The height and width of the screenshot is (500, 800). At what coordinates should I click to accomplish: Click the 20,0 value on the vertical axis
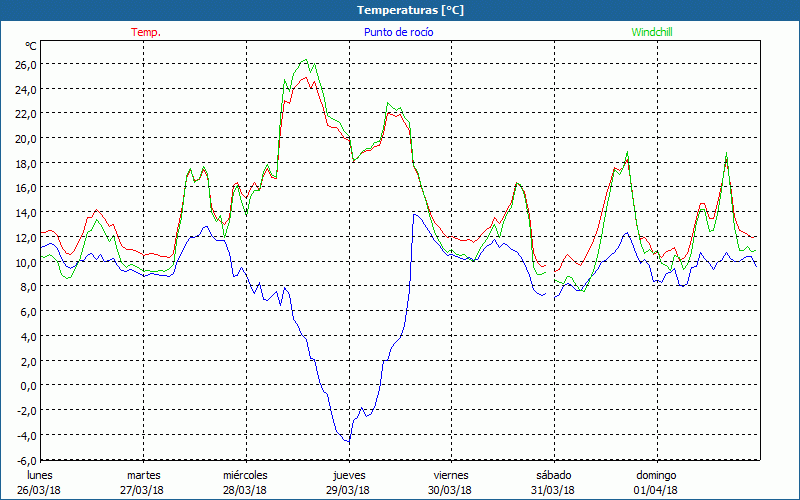click(x=25, y=138)
